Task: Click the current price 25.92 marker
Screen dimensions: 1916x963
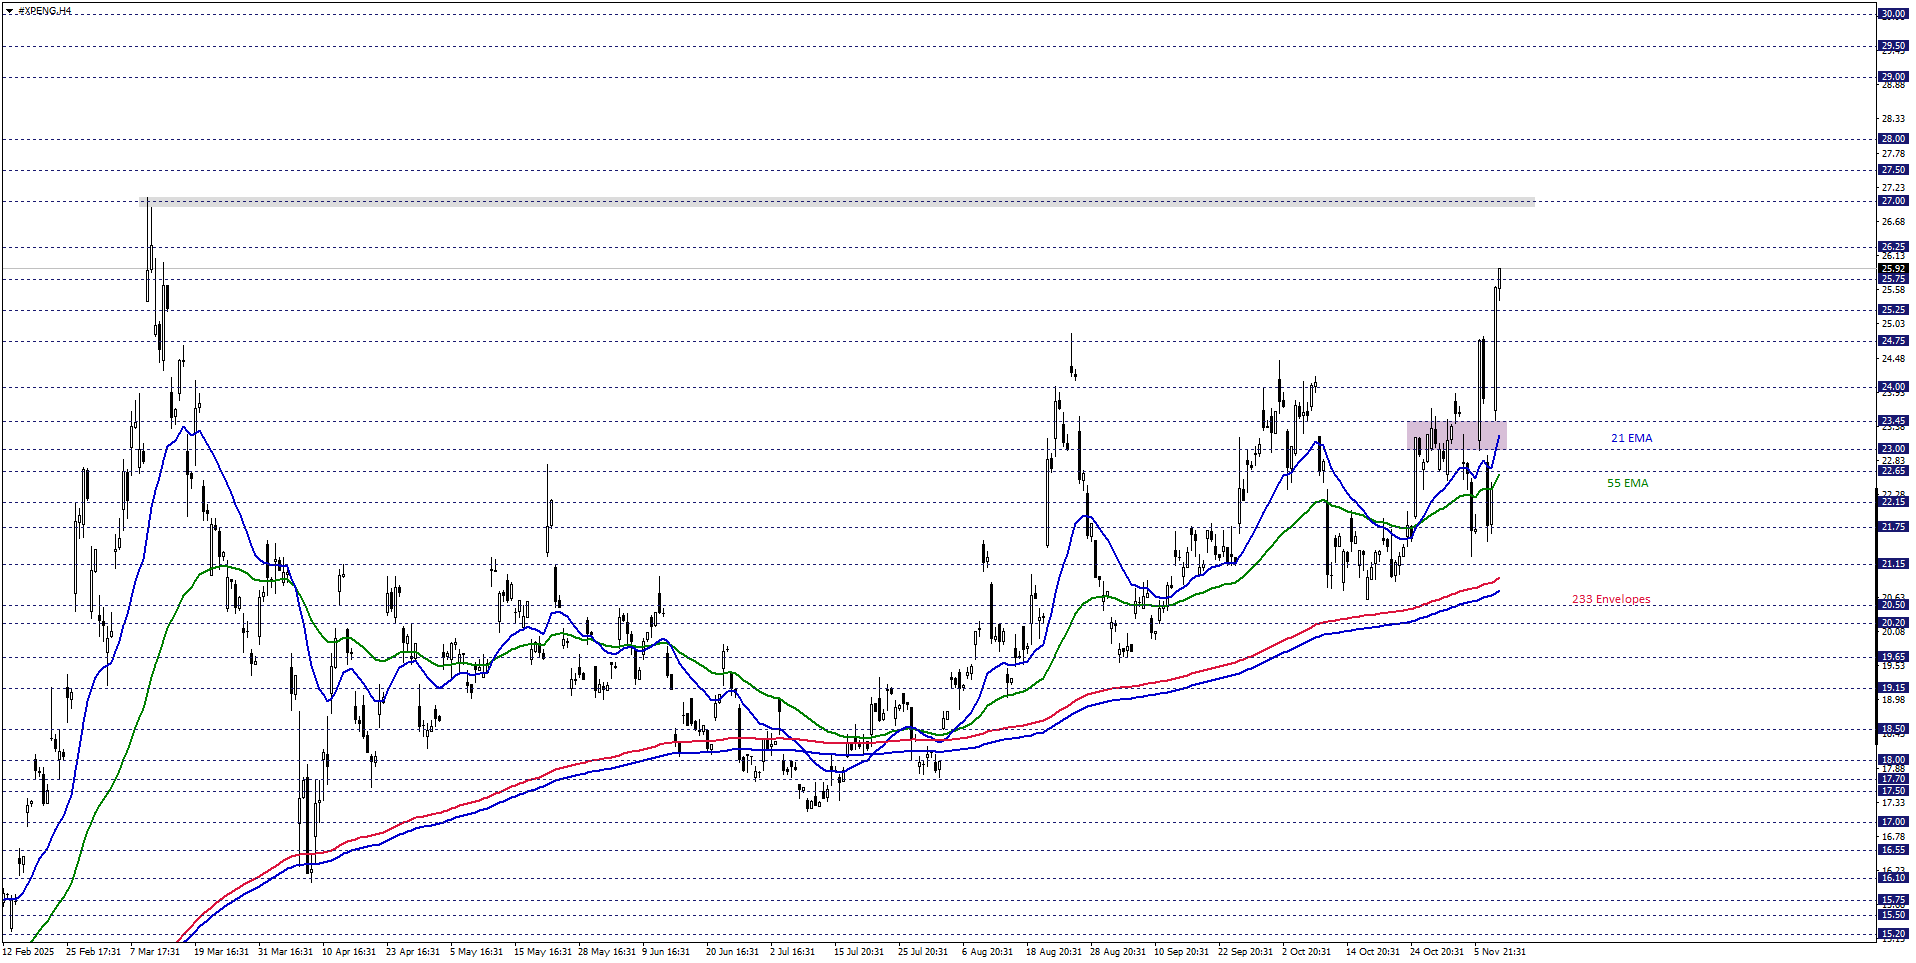Action: [x=1892, y=269]
